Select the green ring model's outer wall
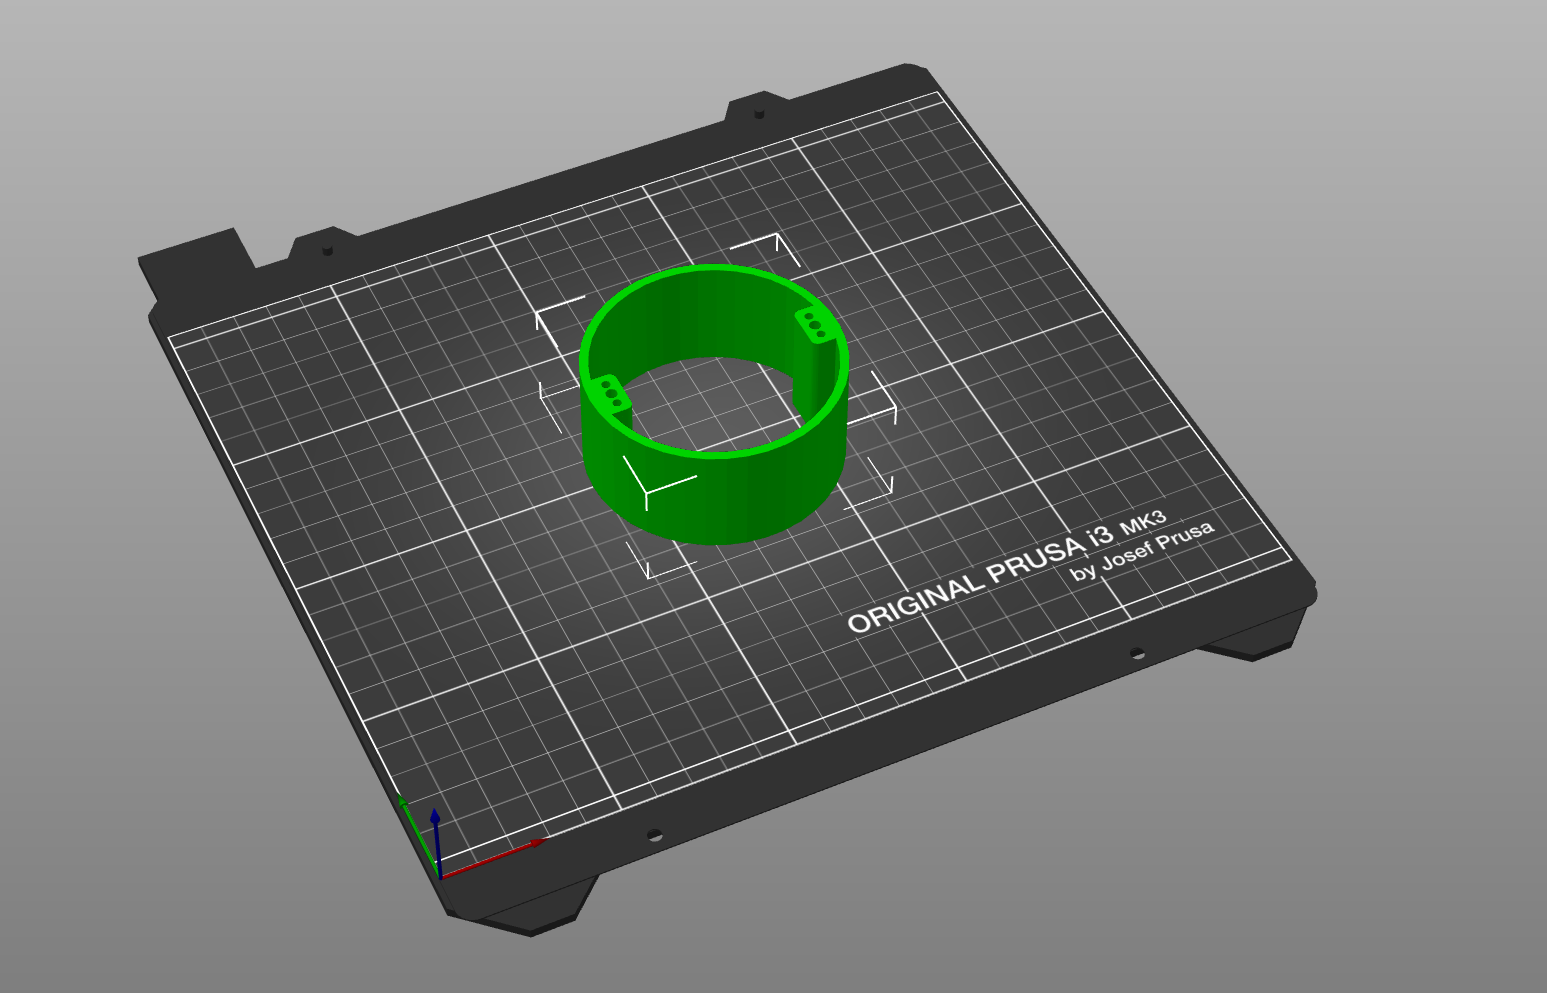The width and height of the screenshot is (1547, 993). [x=715, y=495]
